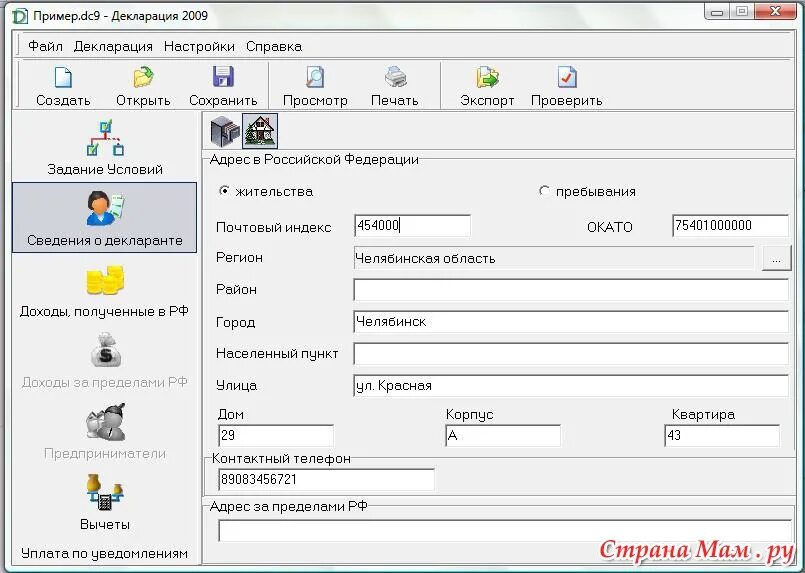Open the Справка menu
Screen dimensions: 805x573
click(x=274, y=46)
